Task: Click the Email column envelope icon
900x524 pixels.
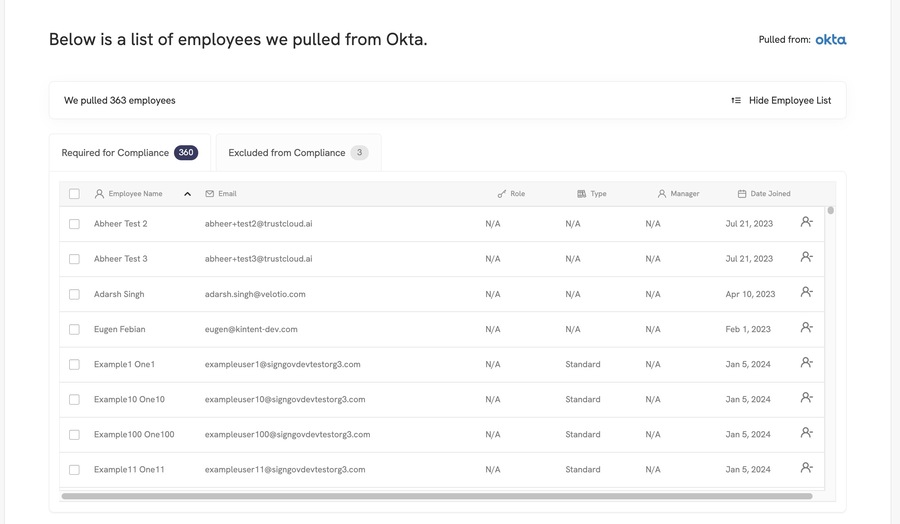Action: pyautogui.click(x=210, y=194)
